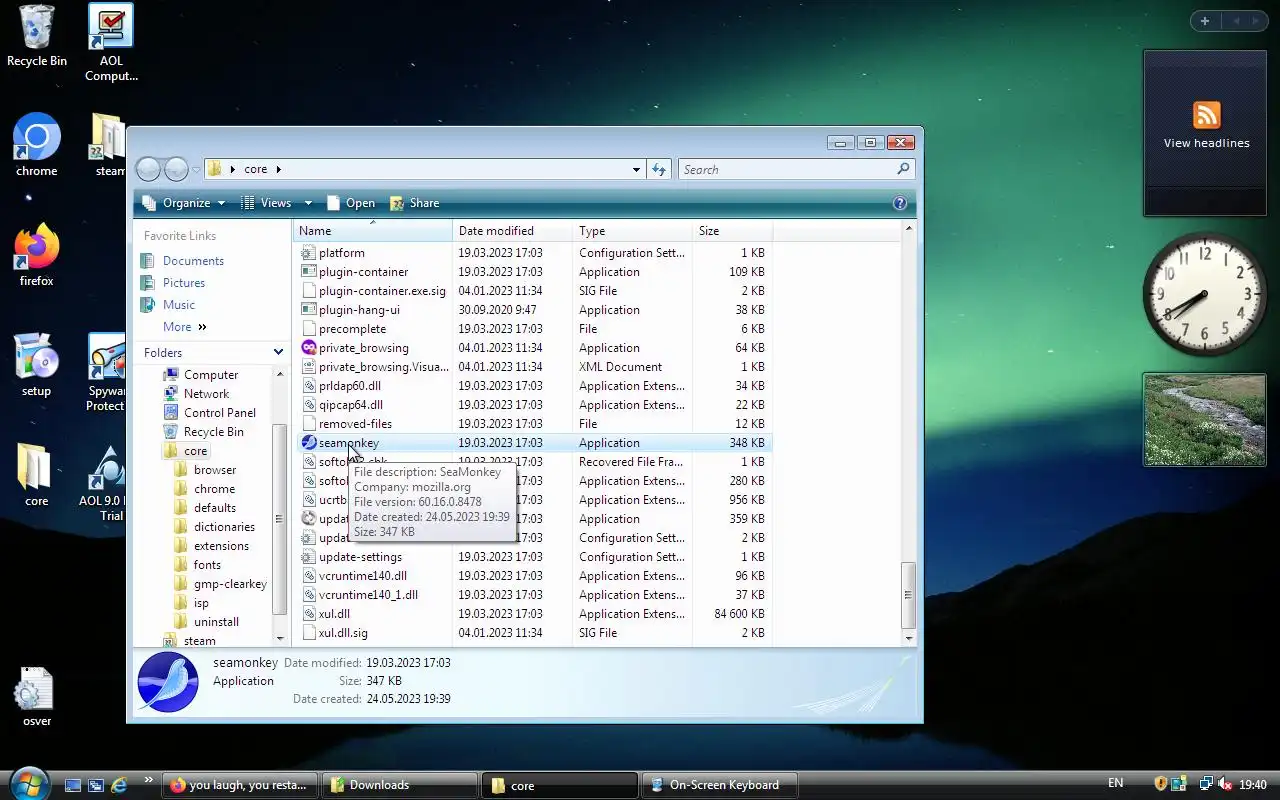The width and height of the screenshot is (1280, 800).
Task: Sort by Name column header
Action: [x=373, y=231]
